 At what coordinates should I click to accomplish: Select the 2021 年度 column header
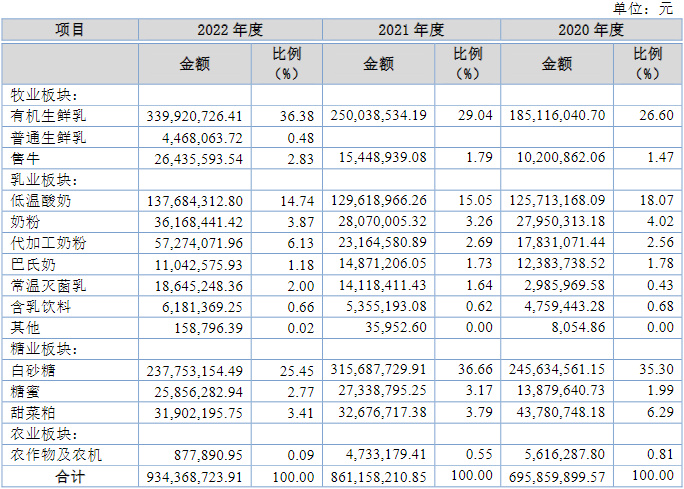tap(411, 30)
